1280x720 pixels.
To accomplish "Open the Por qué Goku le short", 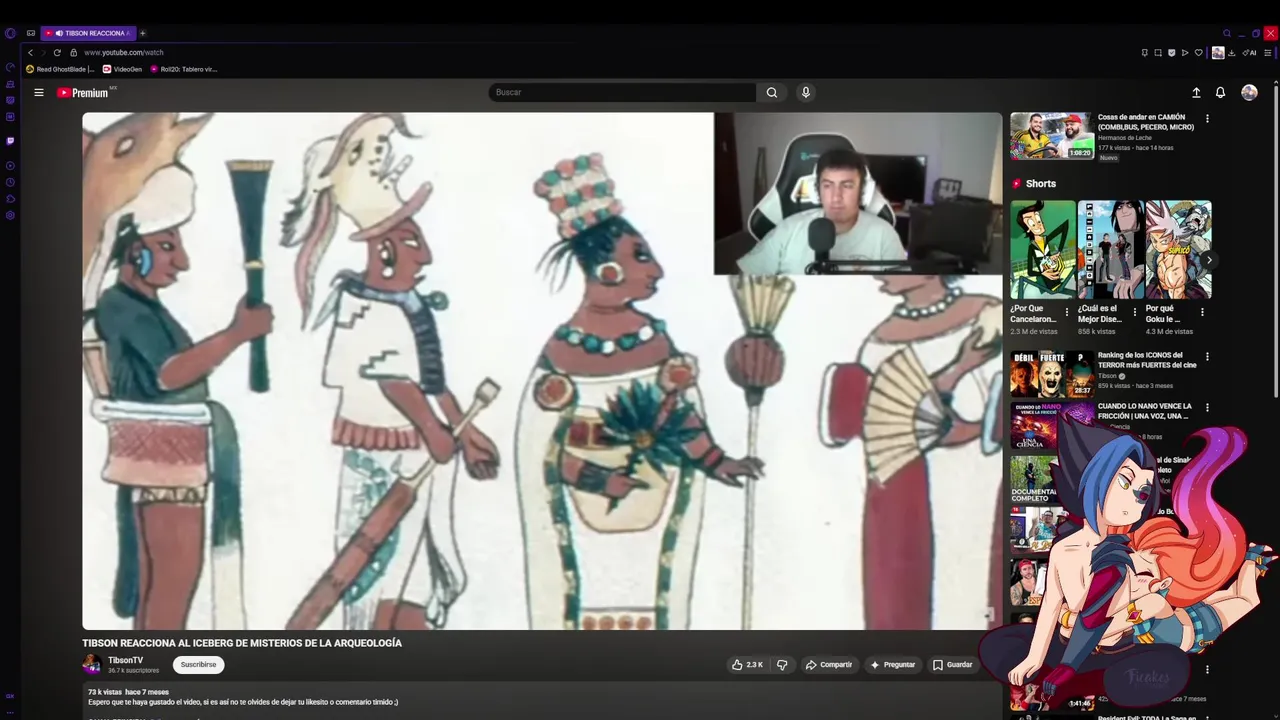I will pyautogui.click(x=1178, y=250).
